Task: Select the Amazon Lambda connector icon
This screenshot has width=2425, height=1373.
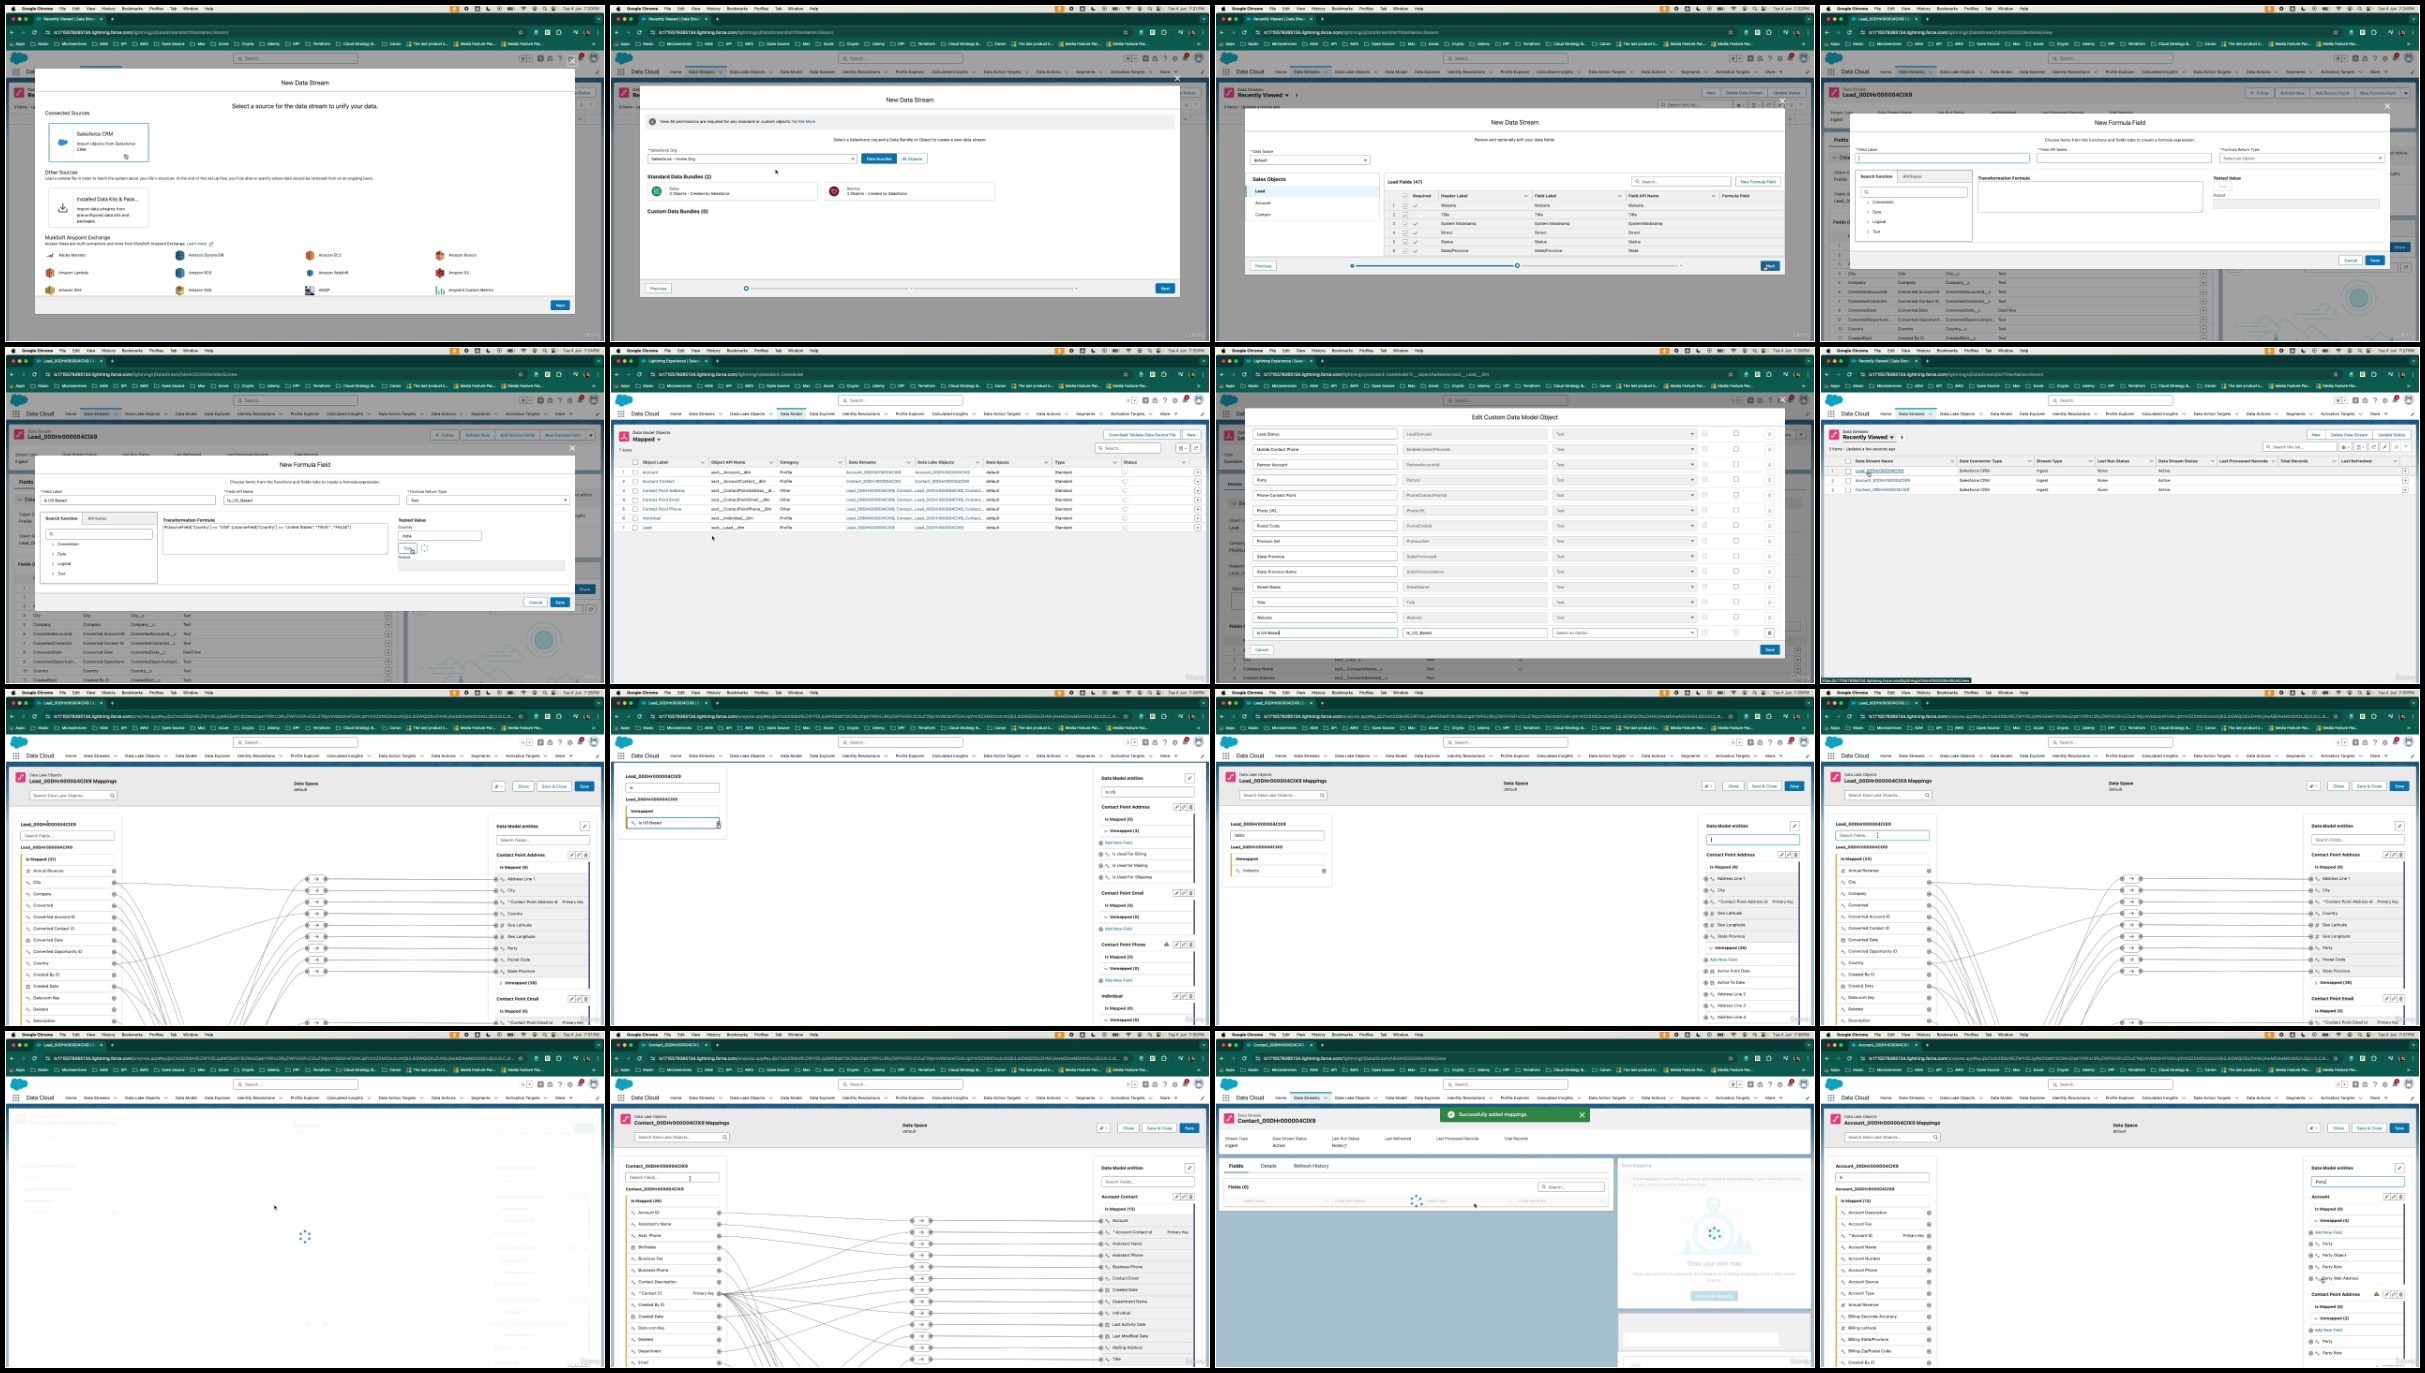Action: click(50, 272)
